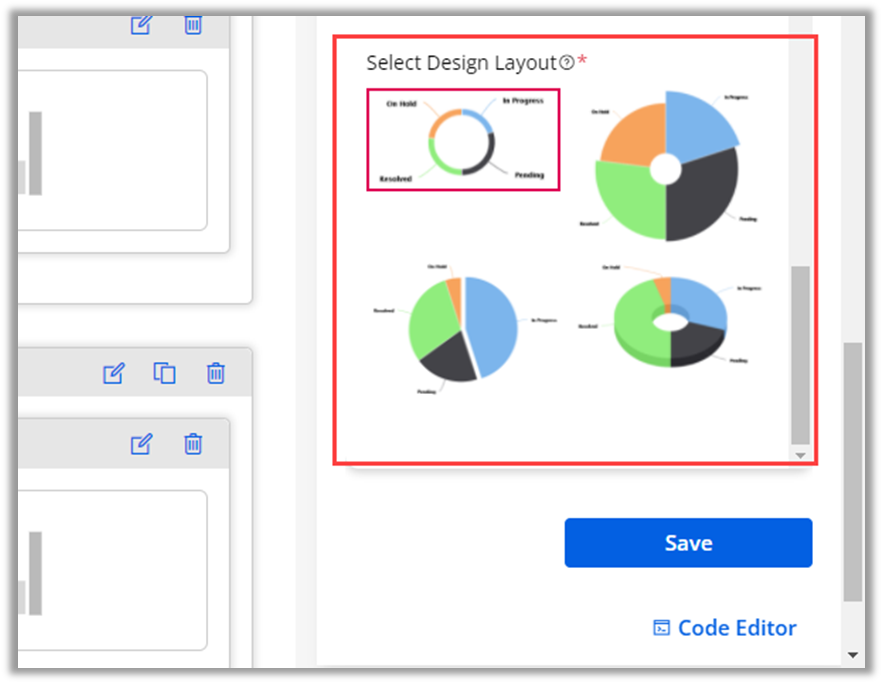Image resolution: width=883 pixels, height=684 pixels.
Task: Select the thin donut ring chart layout
Action: click(x=463, y=140)
